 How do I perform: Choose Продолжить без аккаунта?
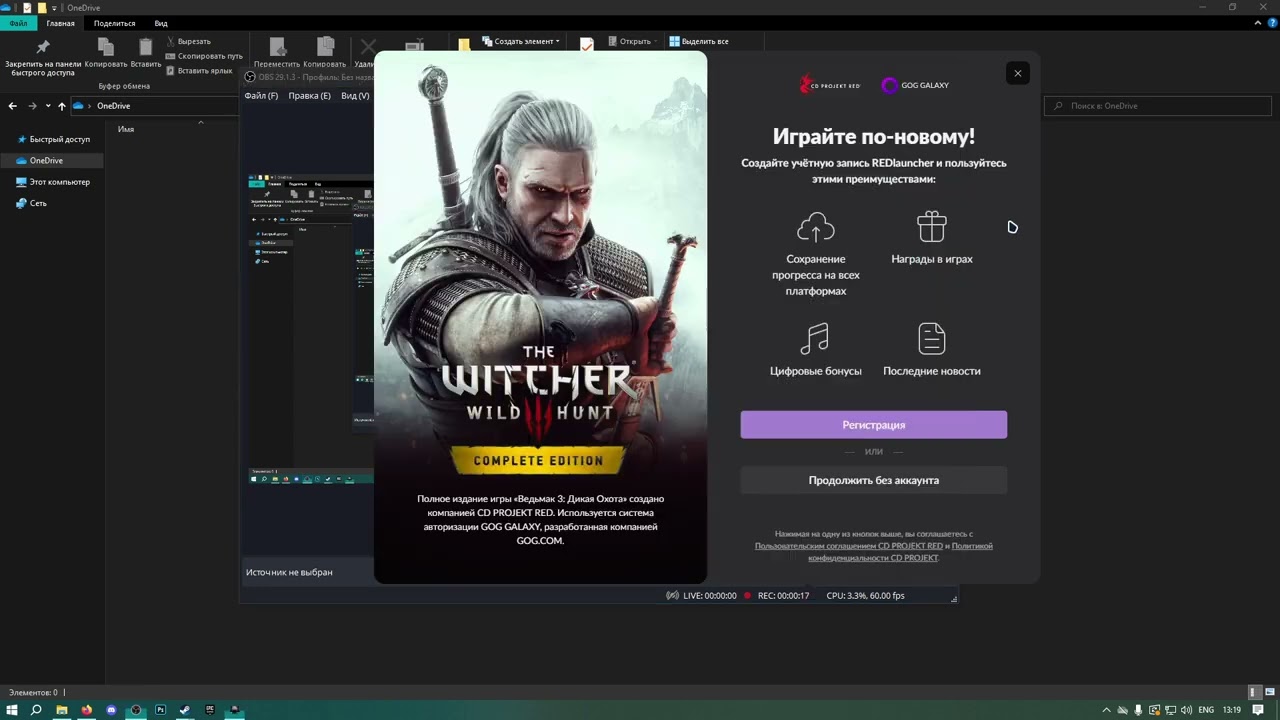coord(873,480)
